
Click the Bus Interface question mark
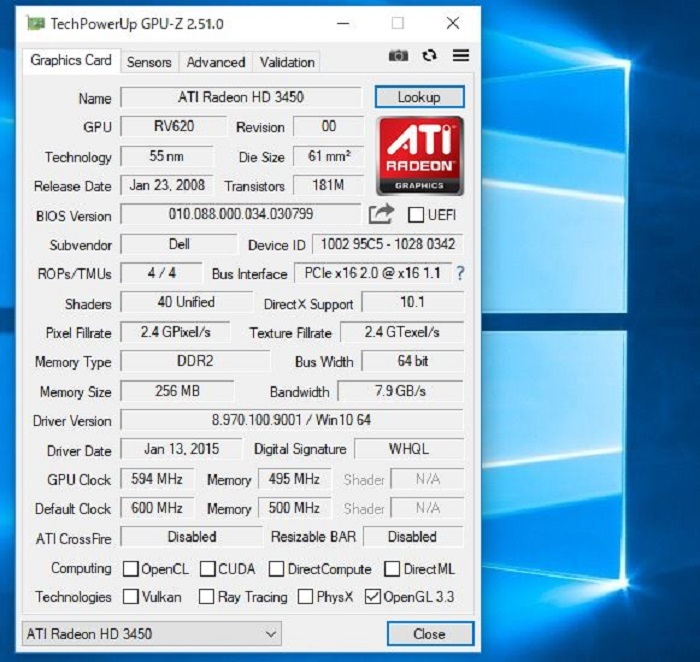[x=460, y=273]
